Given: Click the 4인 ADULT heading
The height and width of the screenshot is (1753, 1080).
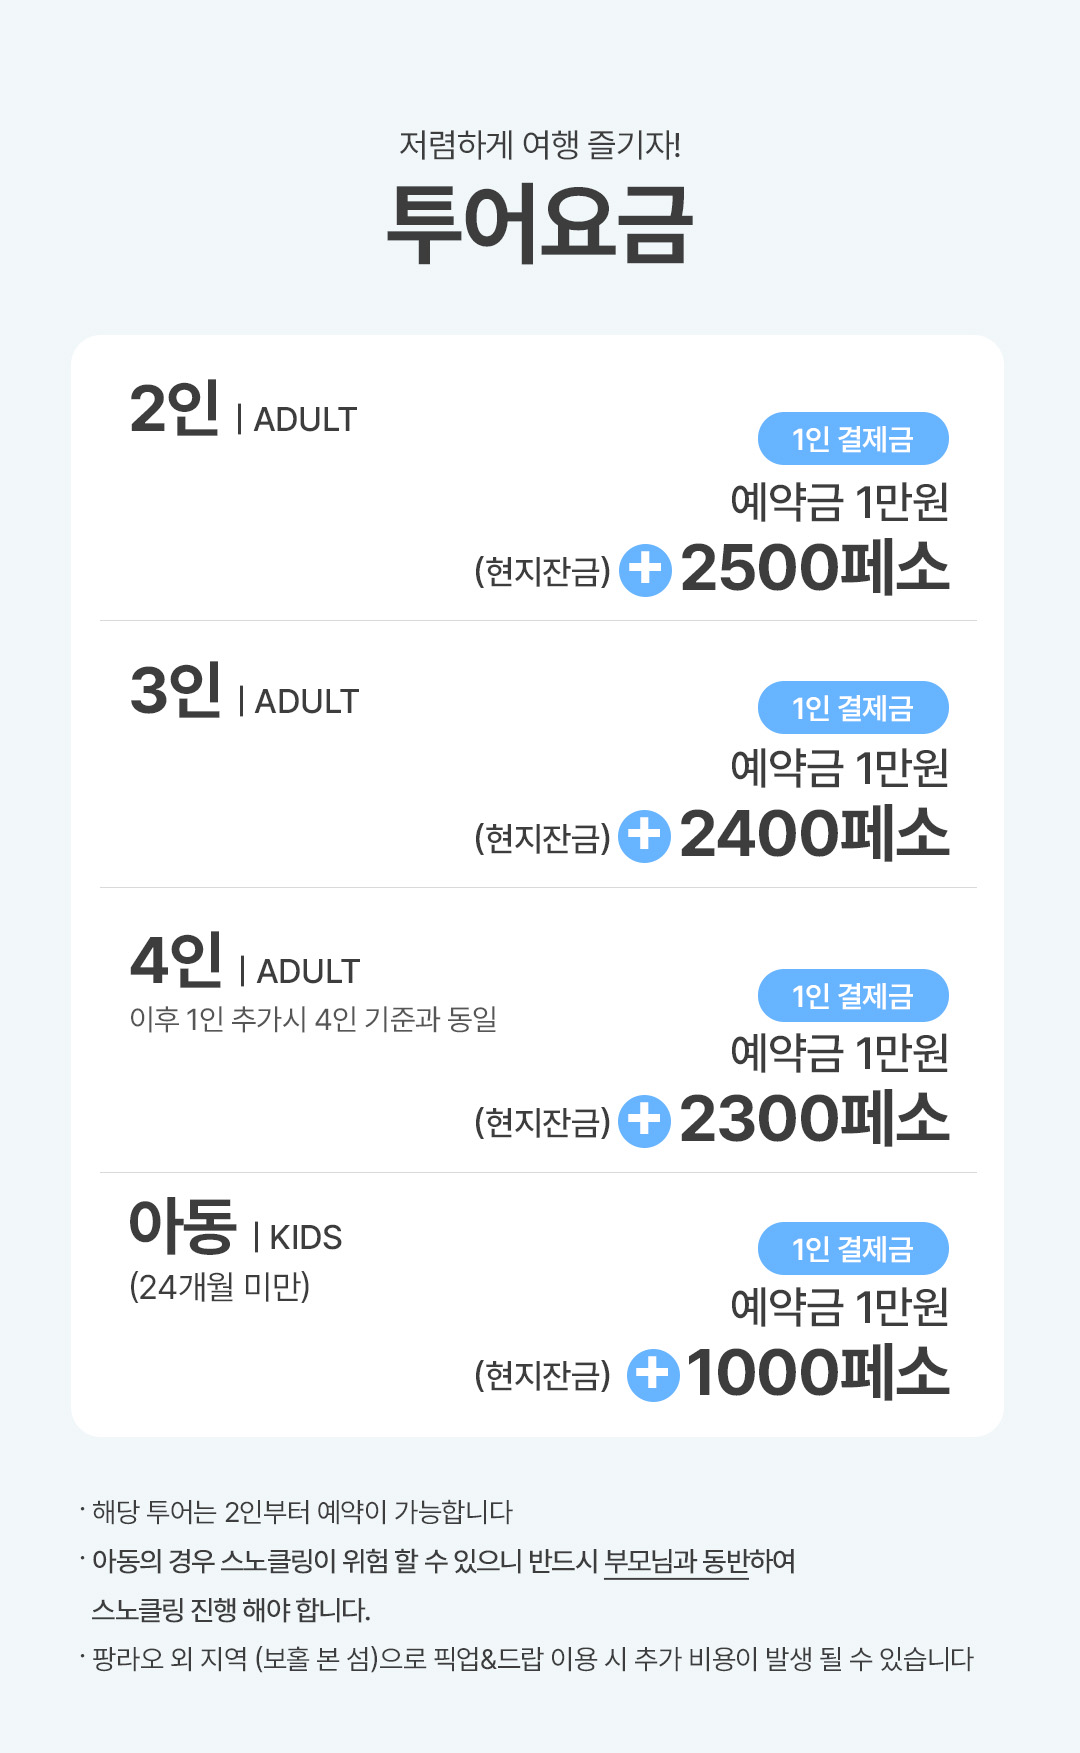Looking at the screenshot, I should (245, 962).
